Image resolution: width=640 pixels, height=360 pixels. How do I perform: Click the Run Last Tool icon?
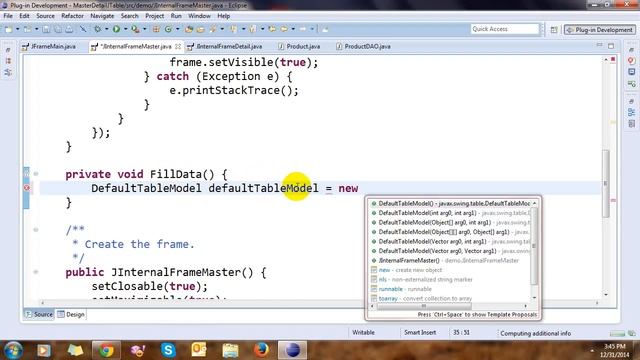135,29
